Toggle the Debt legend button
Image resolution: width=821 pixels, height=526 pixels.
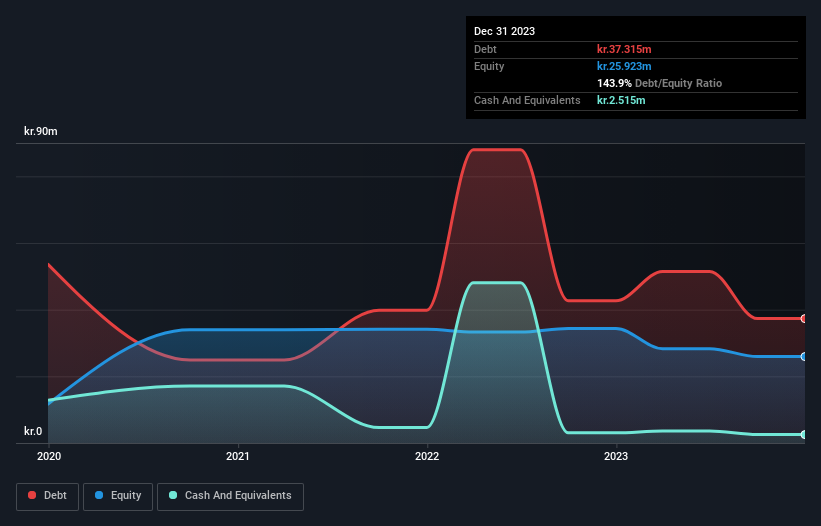point(48,496)
